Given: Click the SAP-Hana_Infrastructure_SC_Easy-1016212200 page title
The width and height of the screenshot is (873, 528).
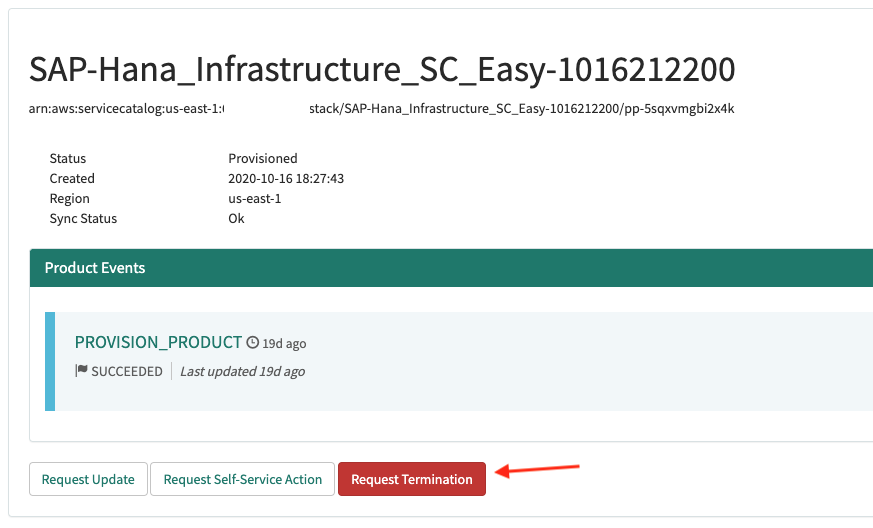Looking at the screenshot, I should point(382,70).
